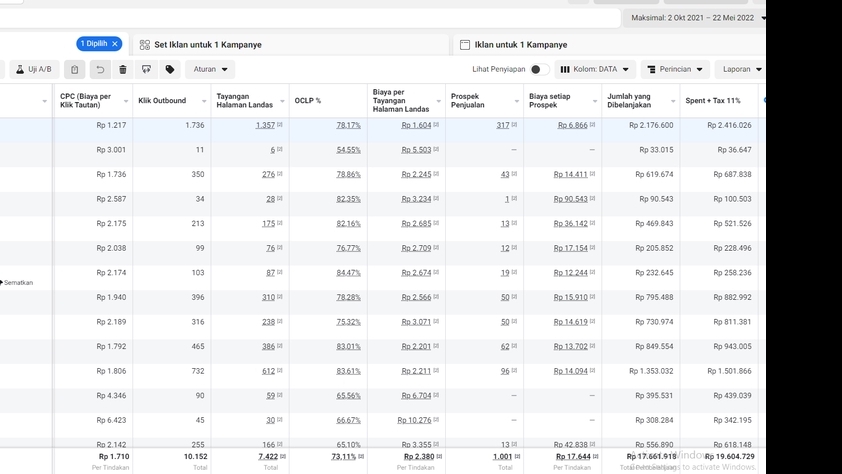The height and width of the screenshot is (474, 842).
Task: Click footnote icon beside value 87
Action: pos(280,272)
